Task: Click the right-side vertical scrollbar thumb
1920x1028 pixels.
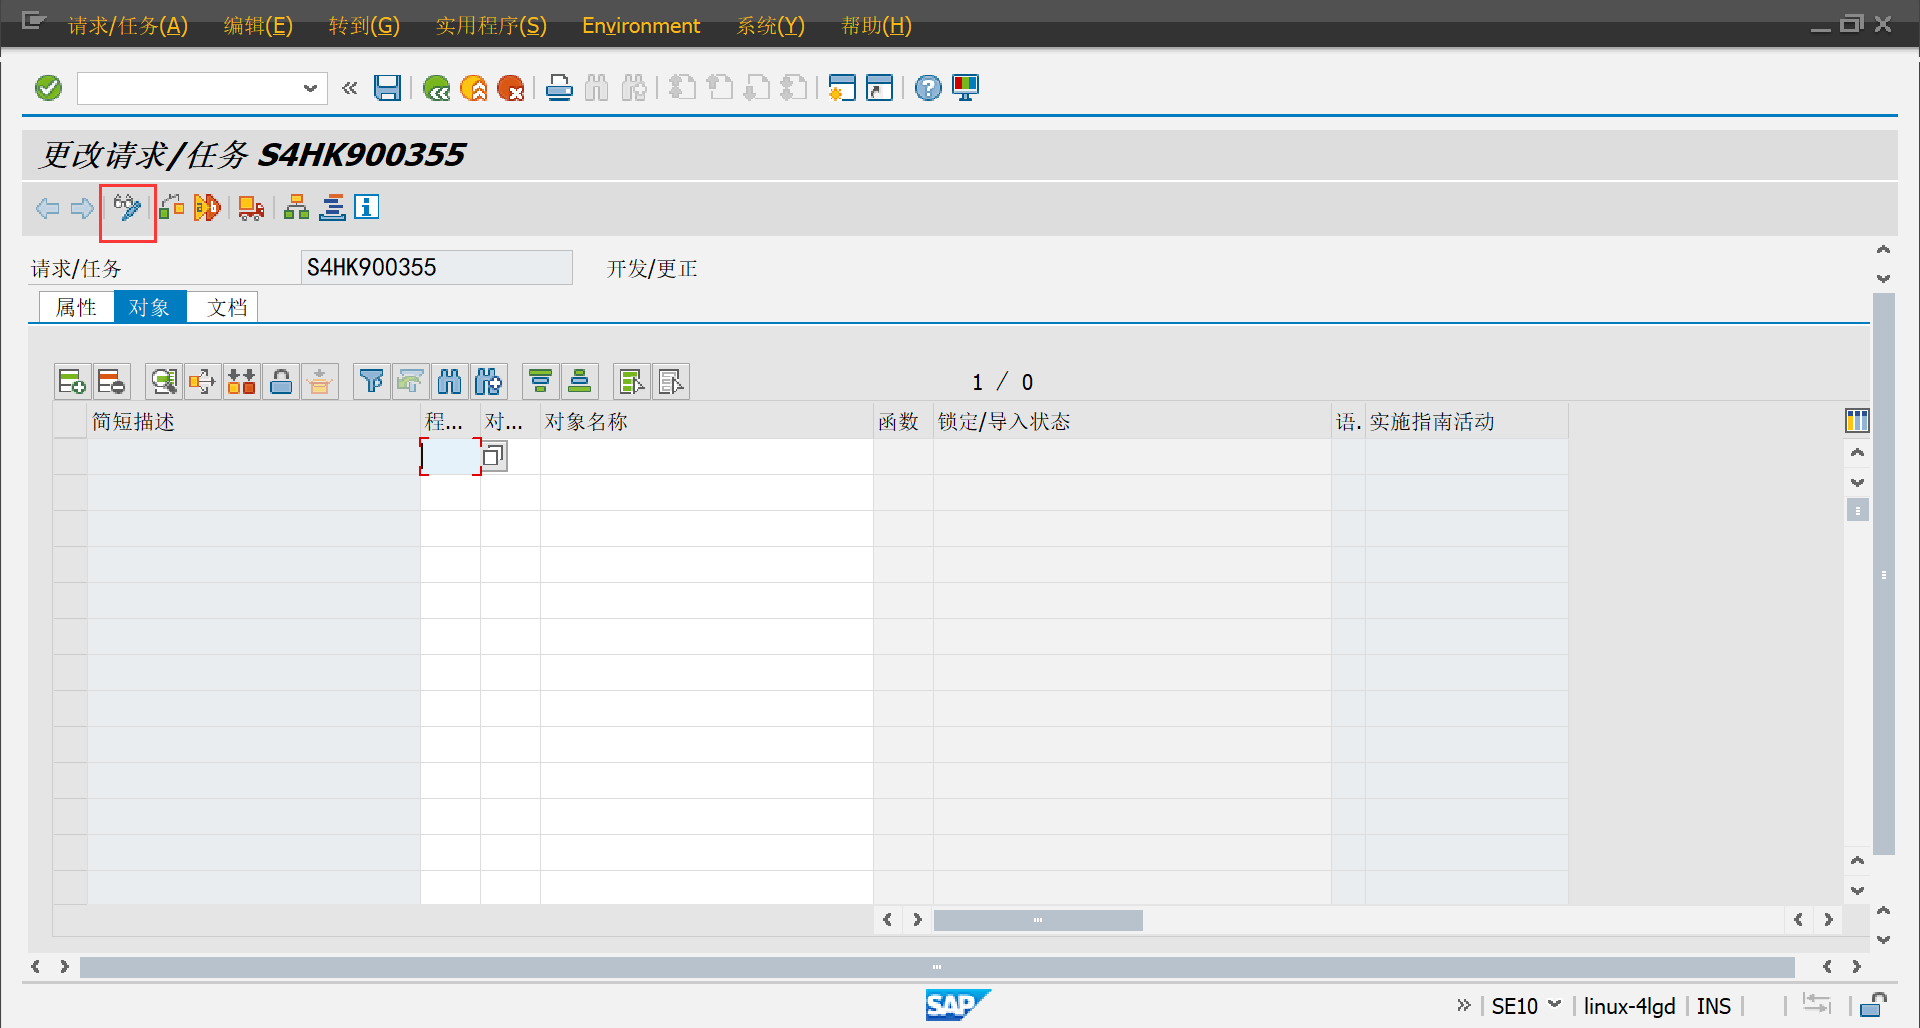Action: click(1884, 574)
